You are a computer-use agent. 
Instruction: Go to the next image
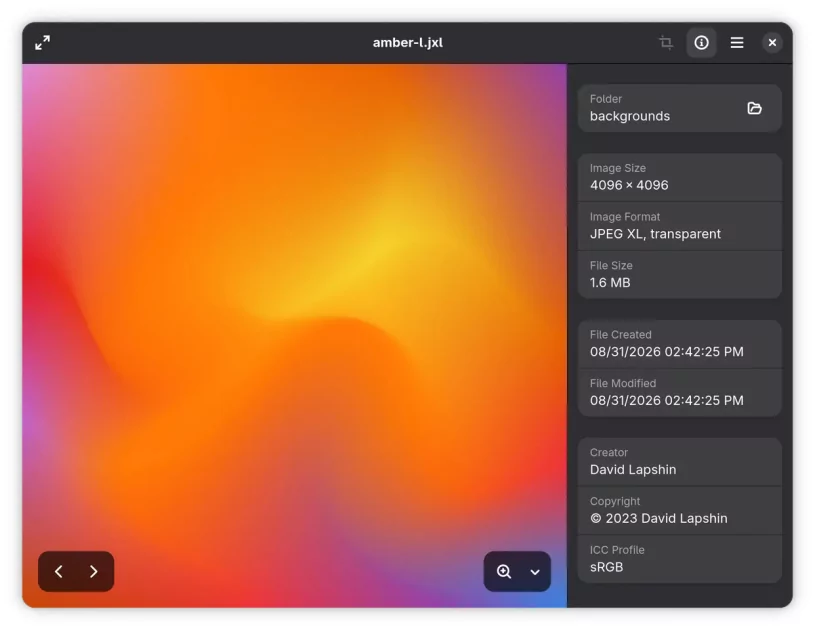[x=94, y=571]
